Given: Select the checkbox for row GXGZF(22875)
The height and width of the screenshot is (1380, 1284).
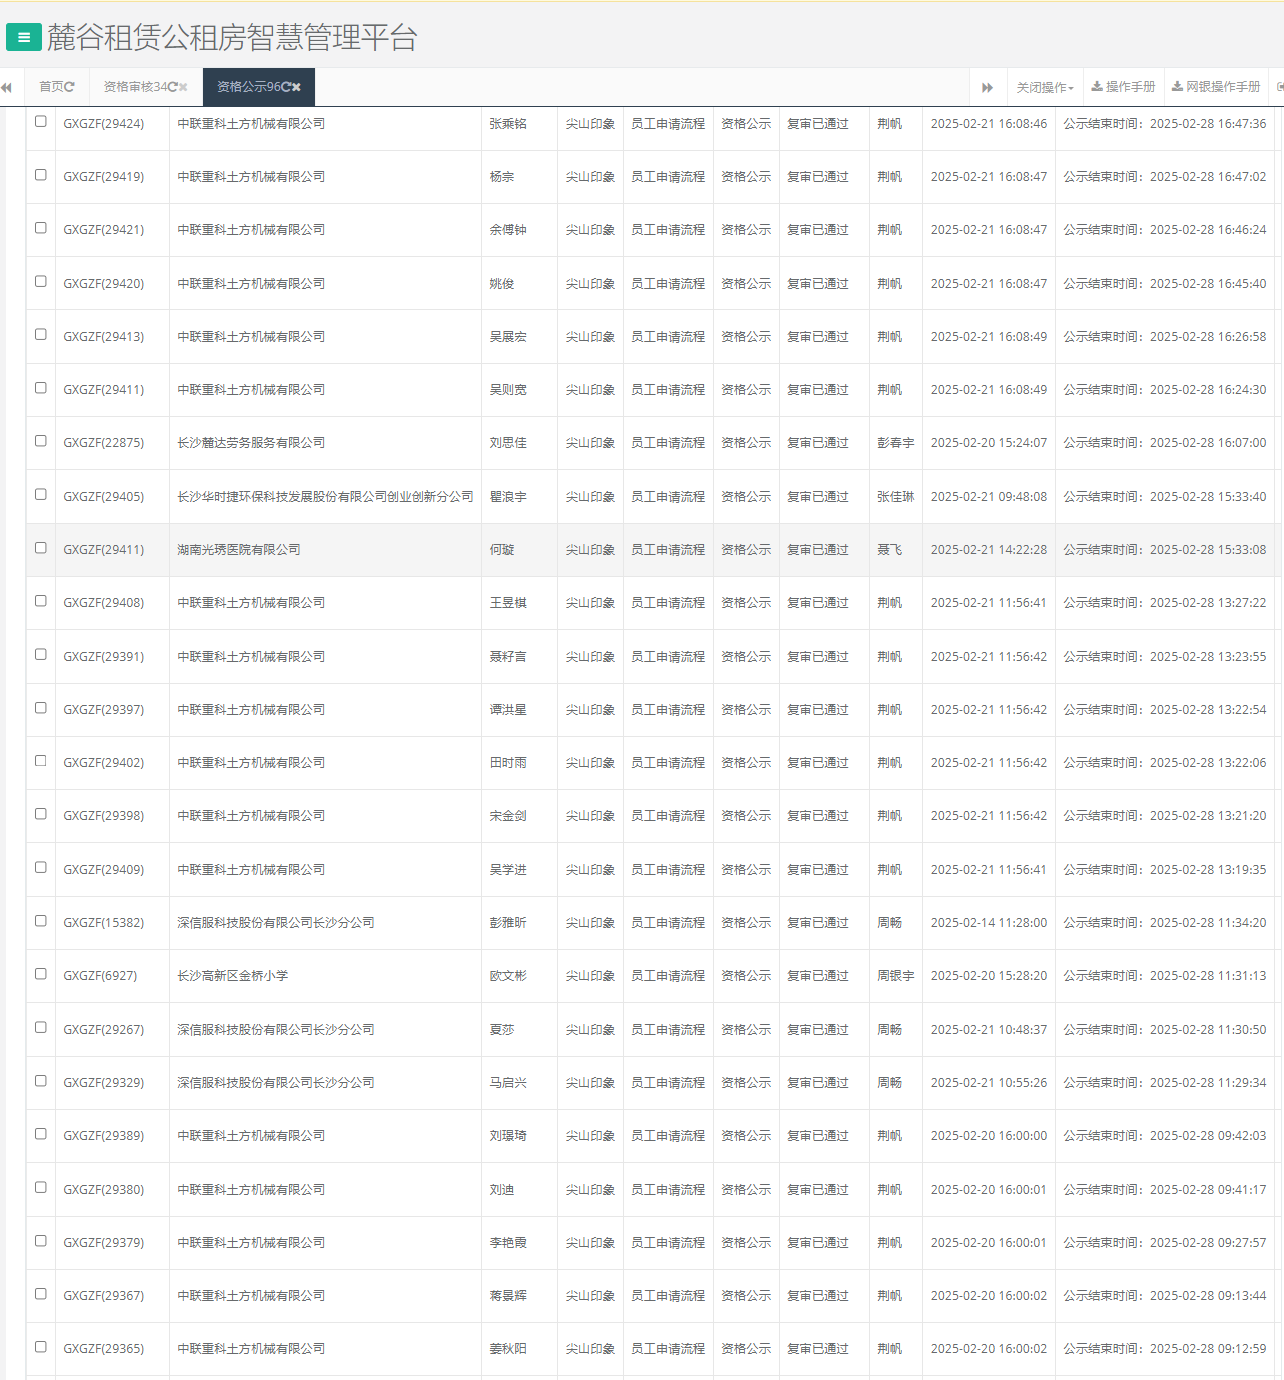Looking at the screenshot, I should click(41, 441).
